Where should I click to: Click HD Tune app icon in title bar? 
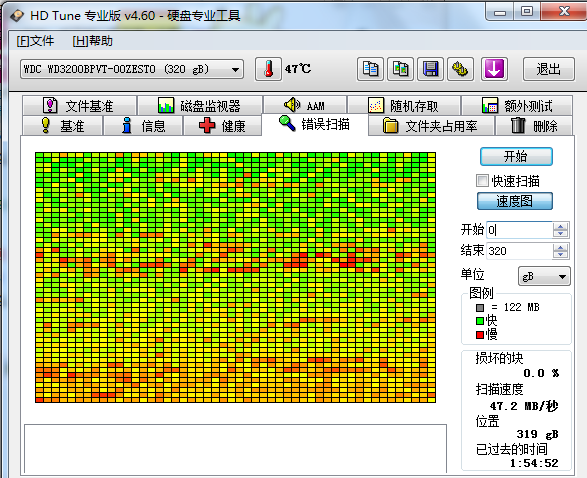coord(17,16)
